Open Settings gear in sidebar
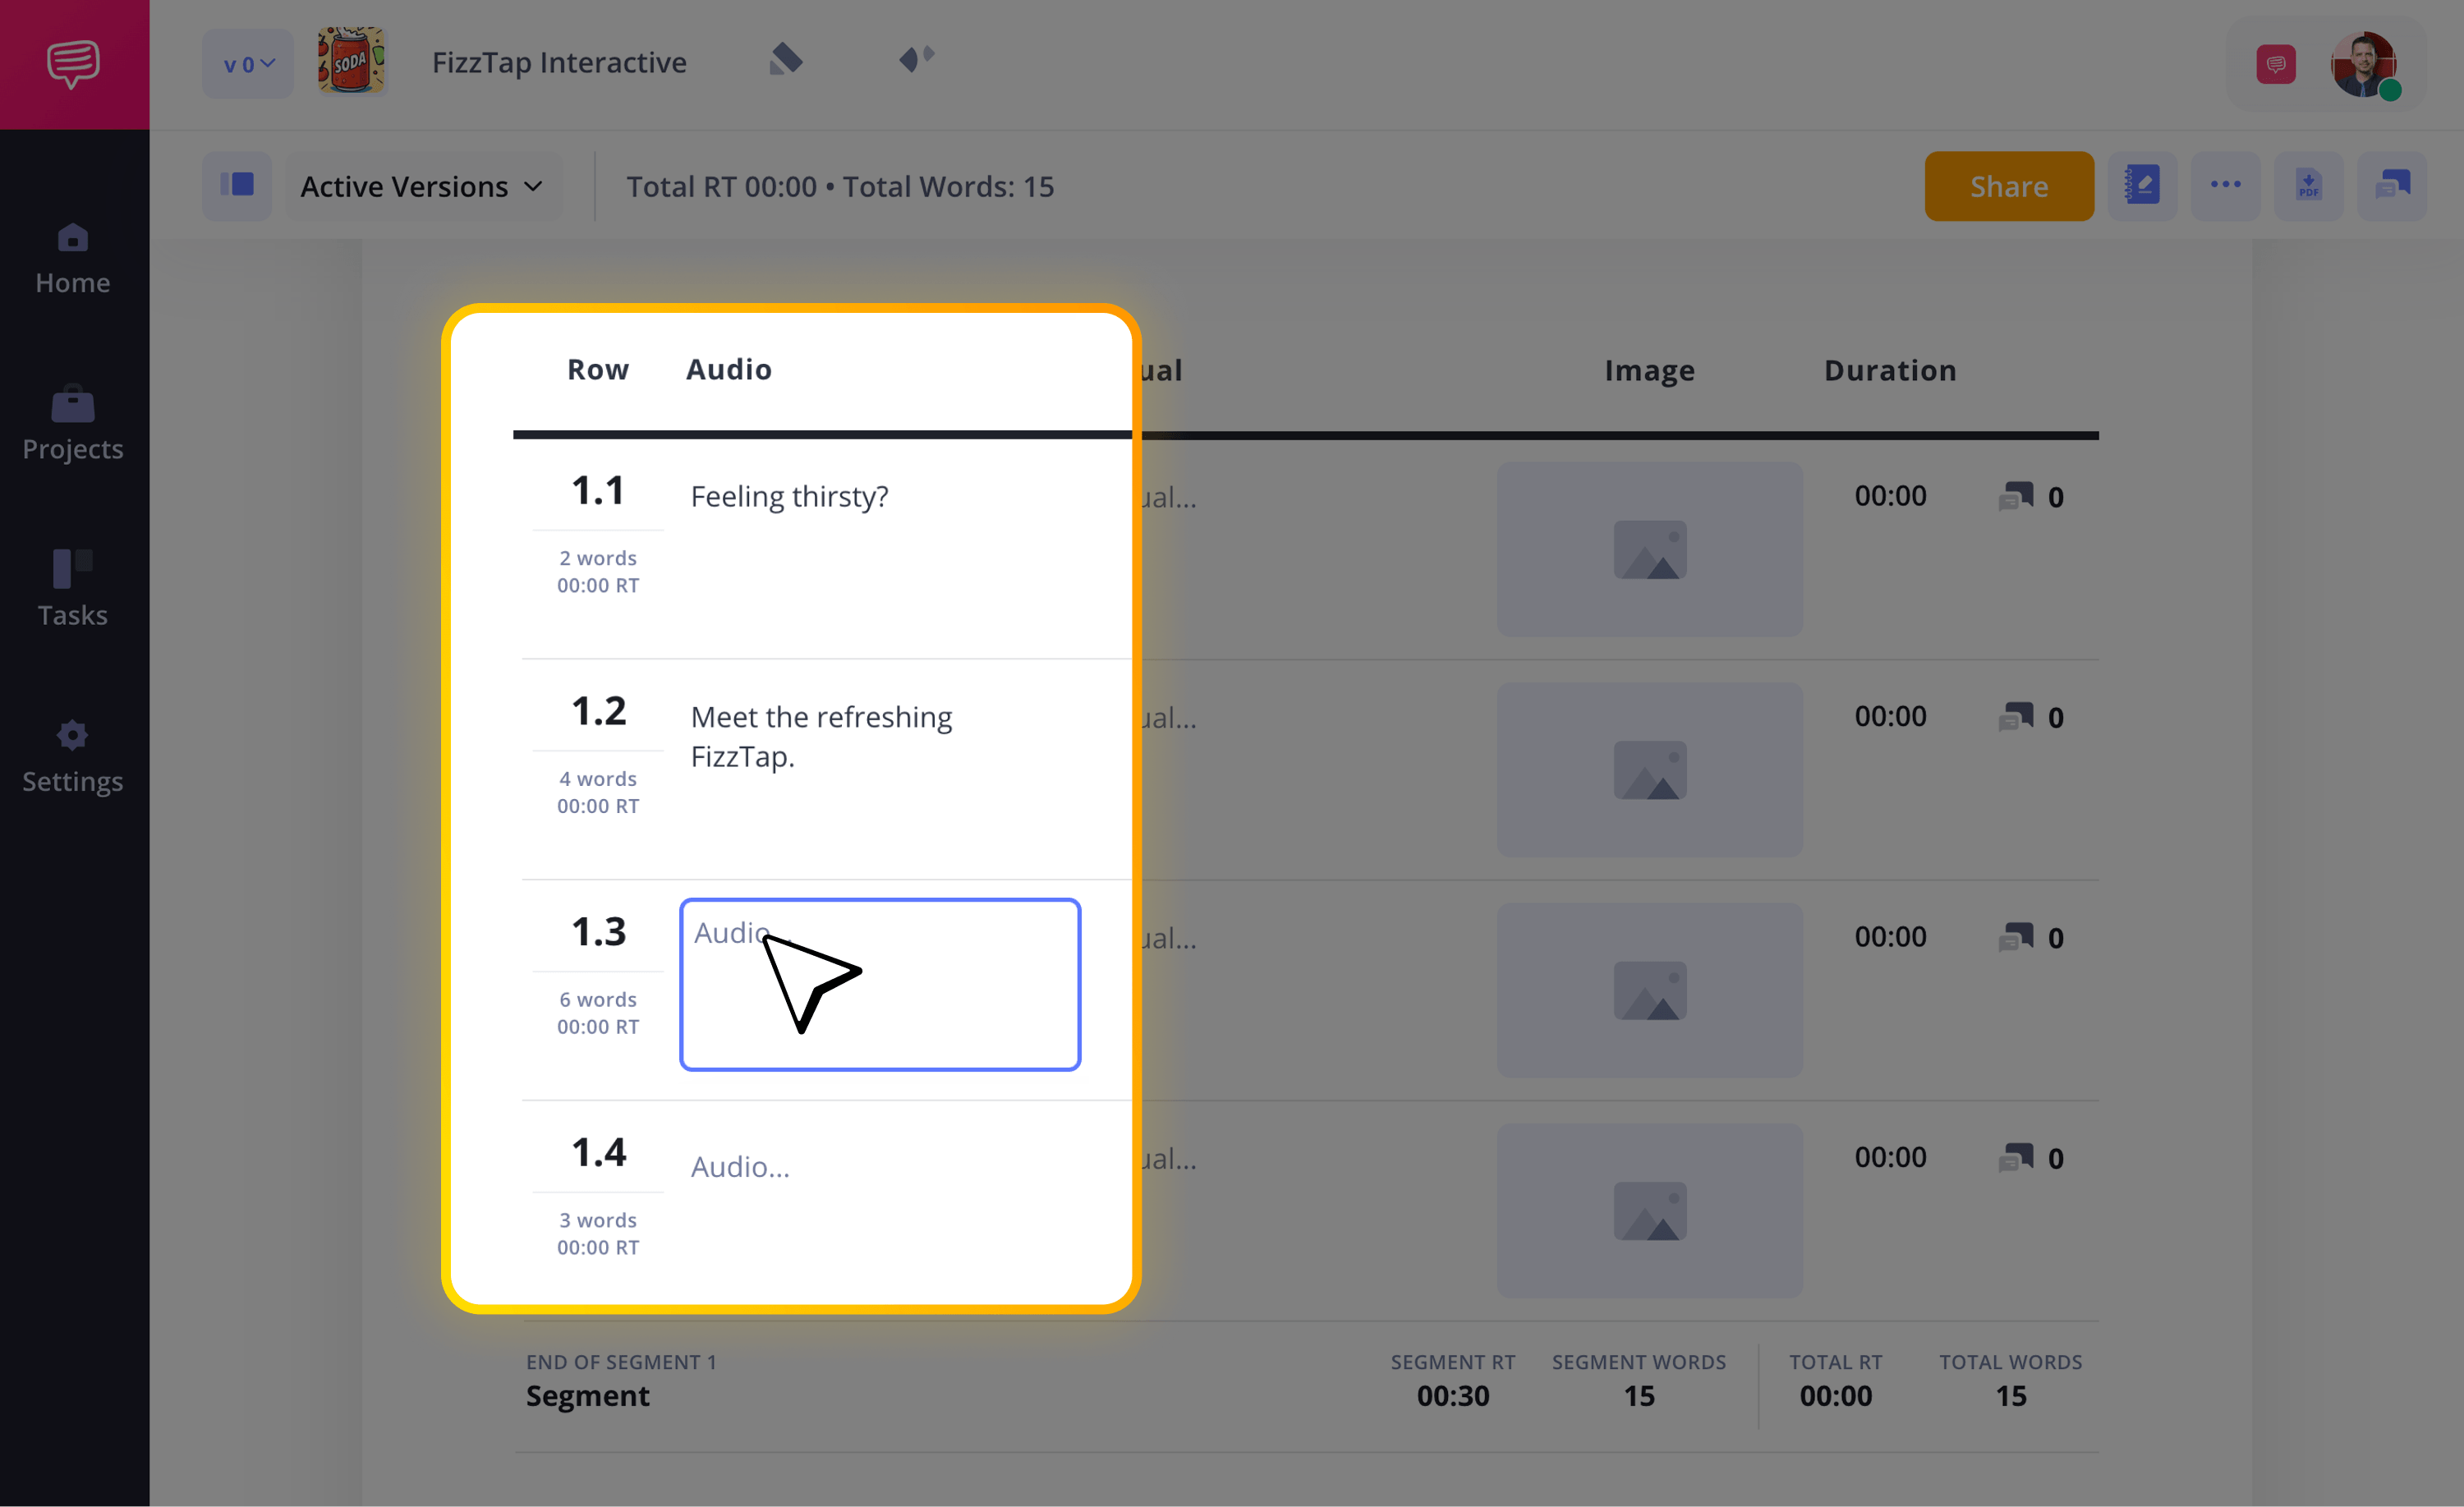2464x1507 pixels. 73,756
